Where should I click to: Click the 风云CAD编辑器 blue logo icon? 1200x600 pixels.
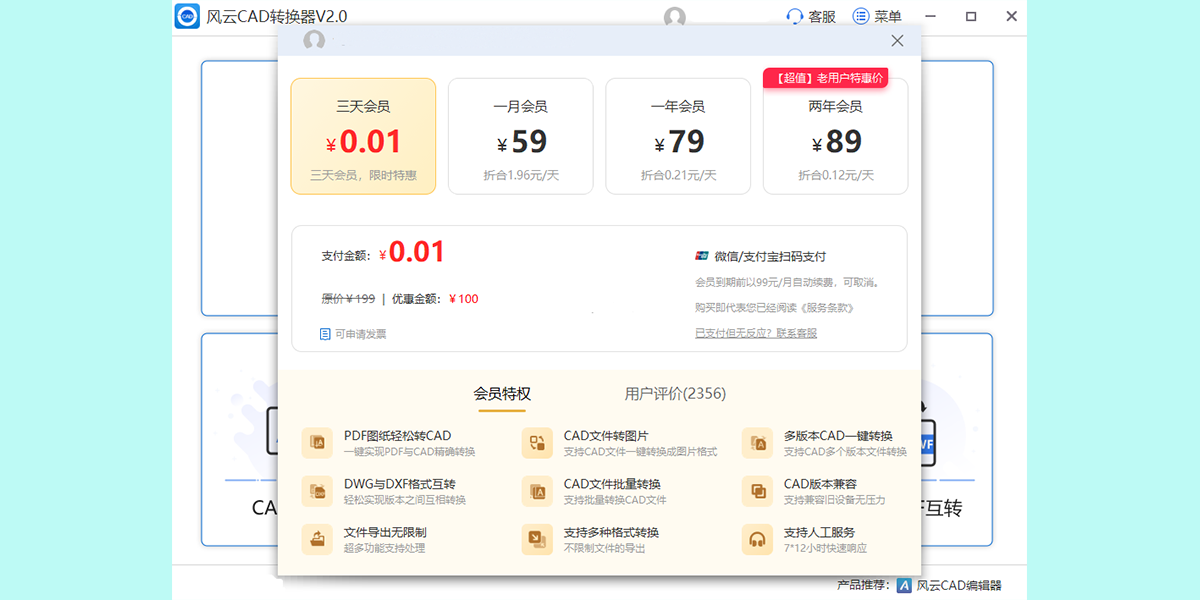point(904,586)
